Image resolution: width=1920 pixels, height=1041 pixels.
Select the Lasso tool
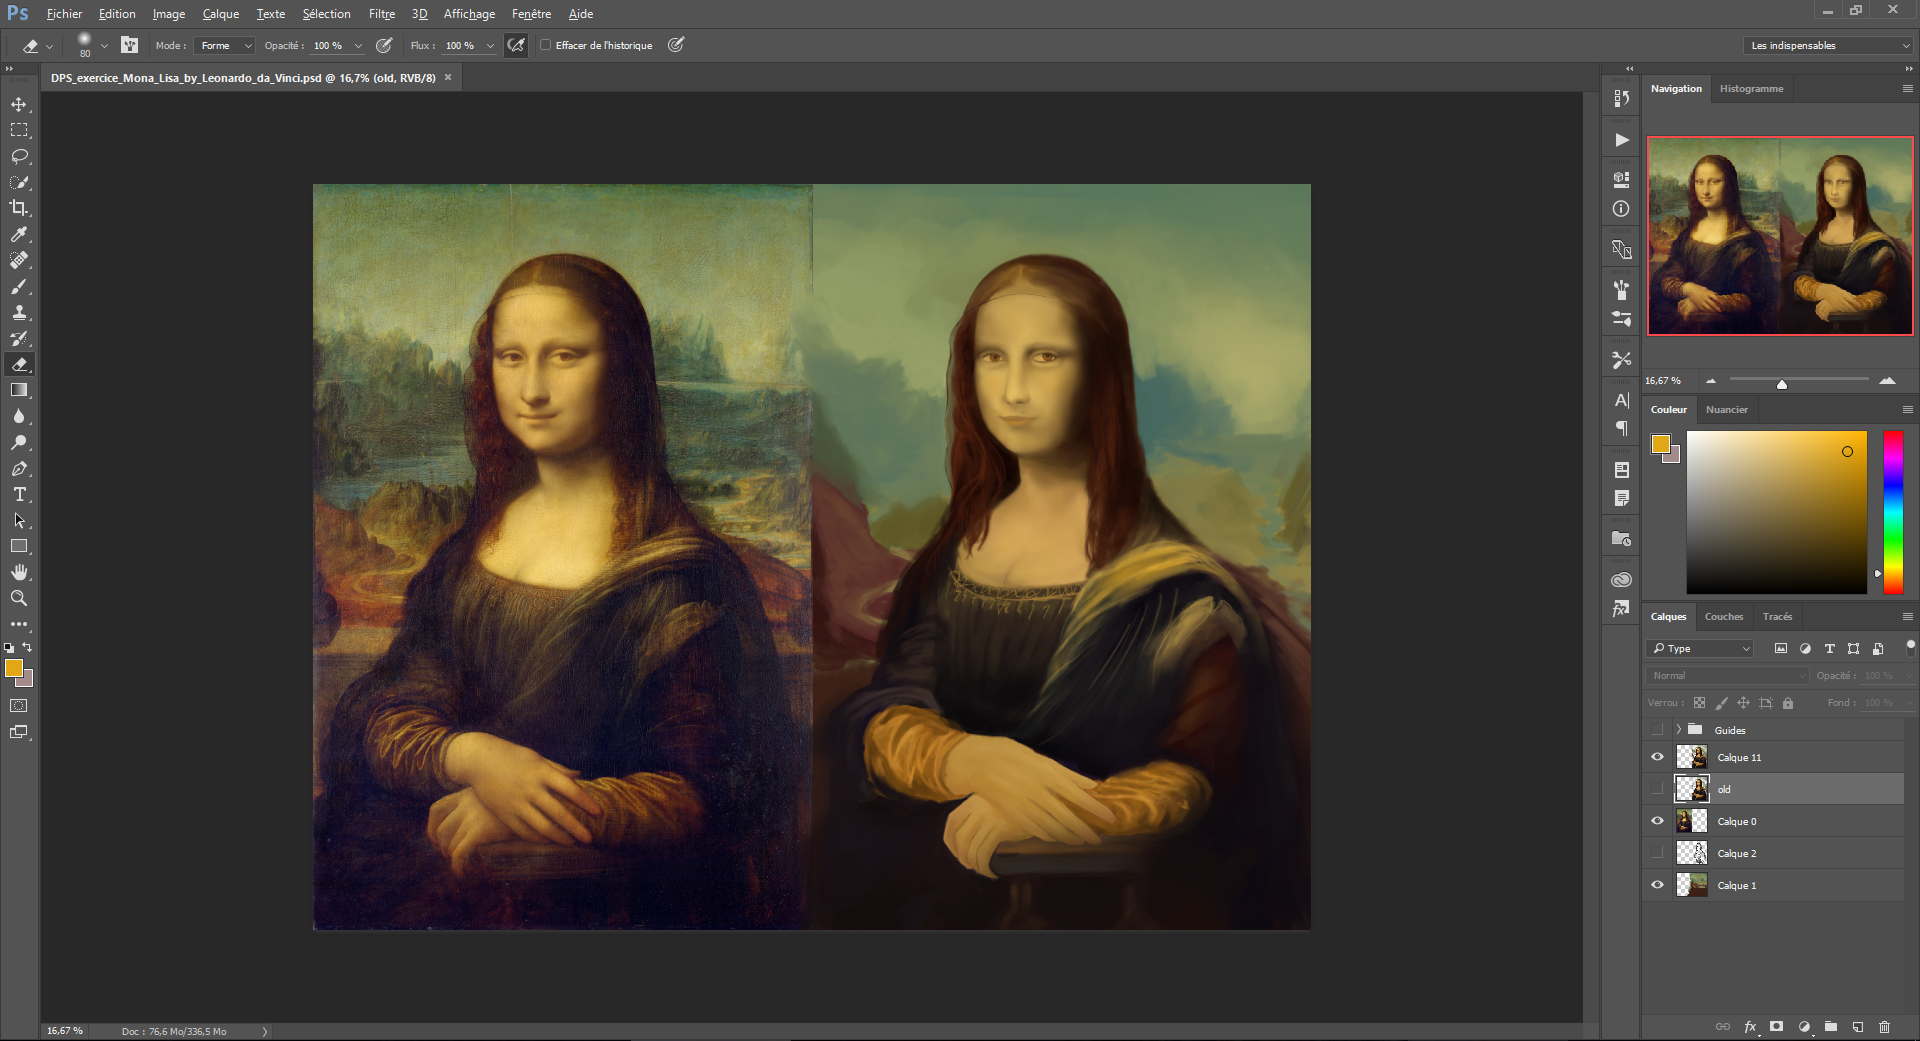coord(19,157)
